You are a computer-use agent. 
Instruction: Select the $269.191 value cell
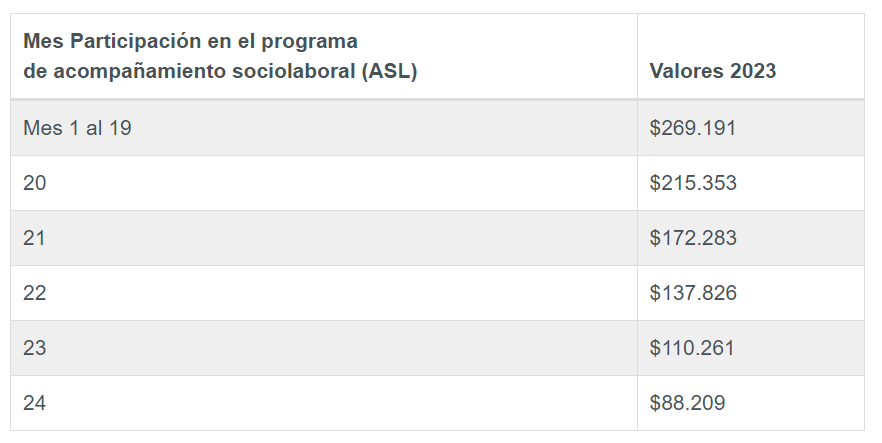692,128
